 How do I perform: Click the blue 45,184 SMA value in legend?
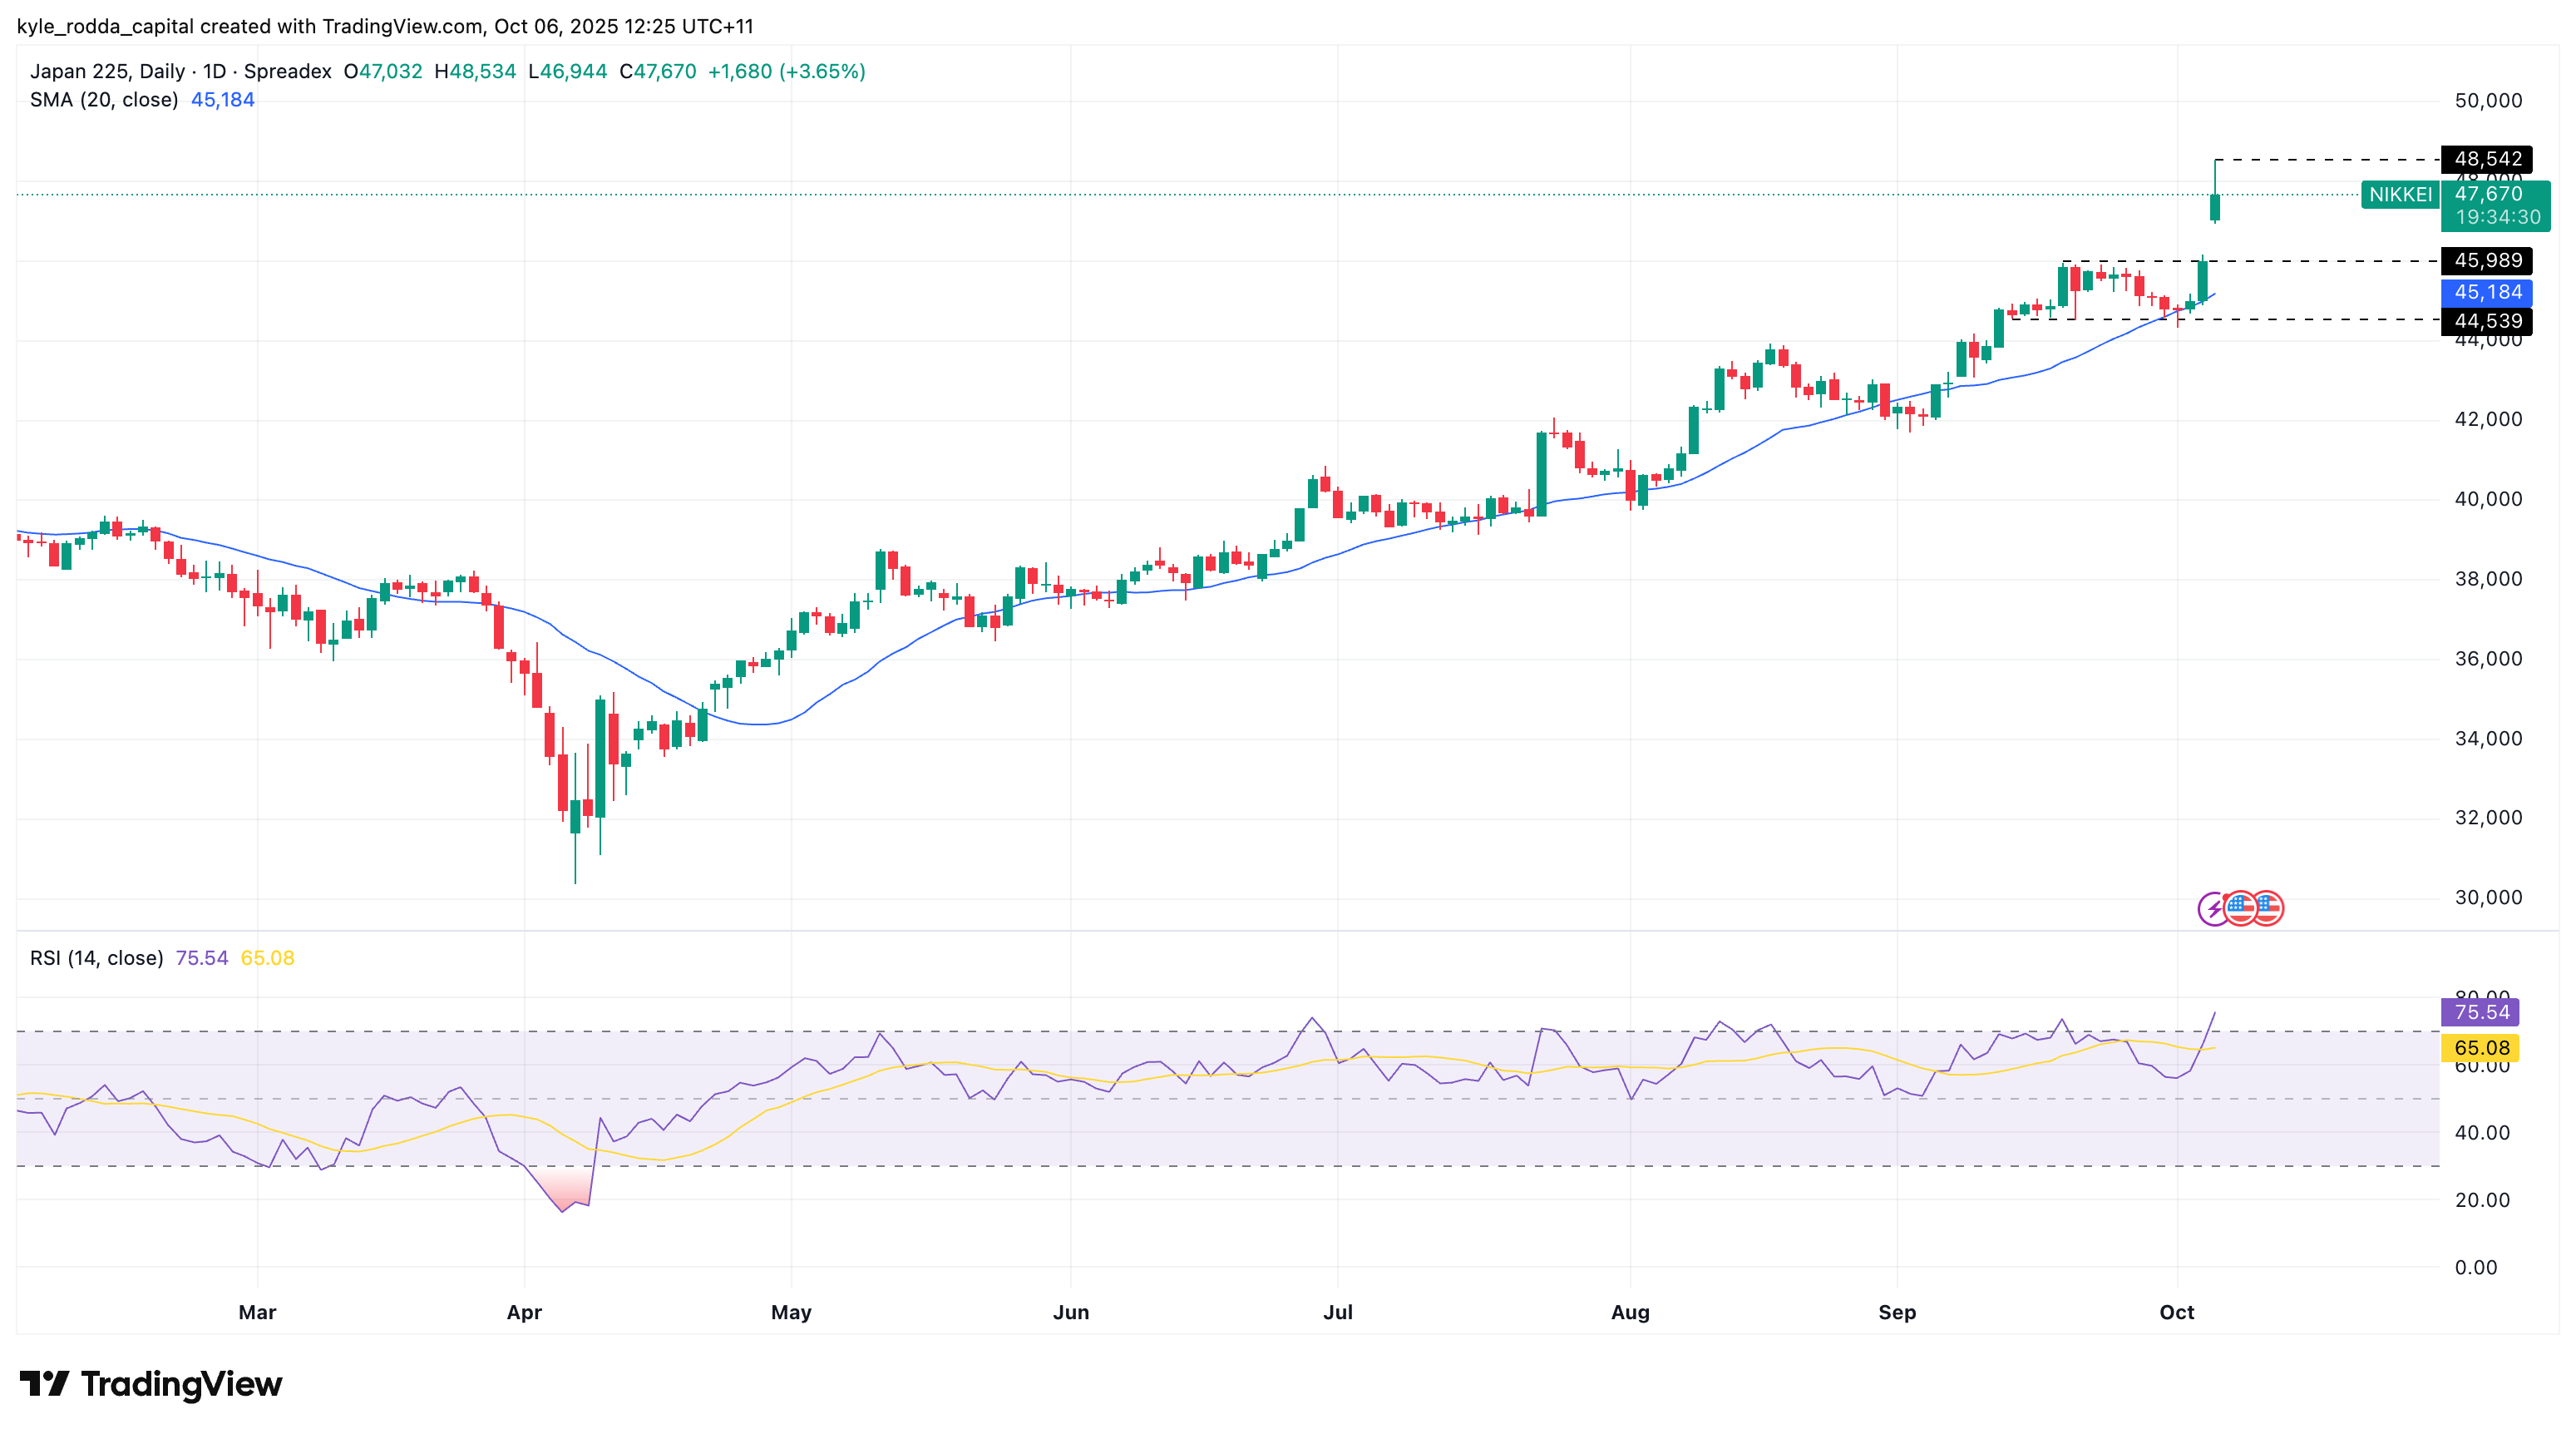point(222,100)
